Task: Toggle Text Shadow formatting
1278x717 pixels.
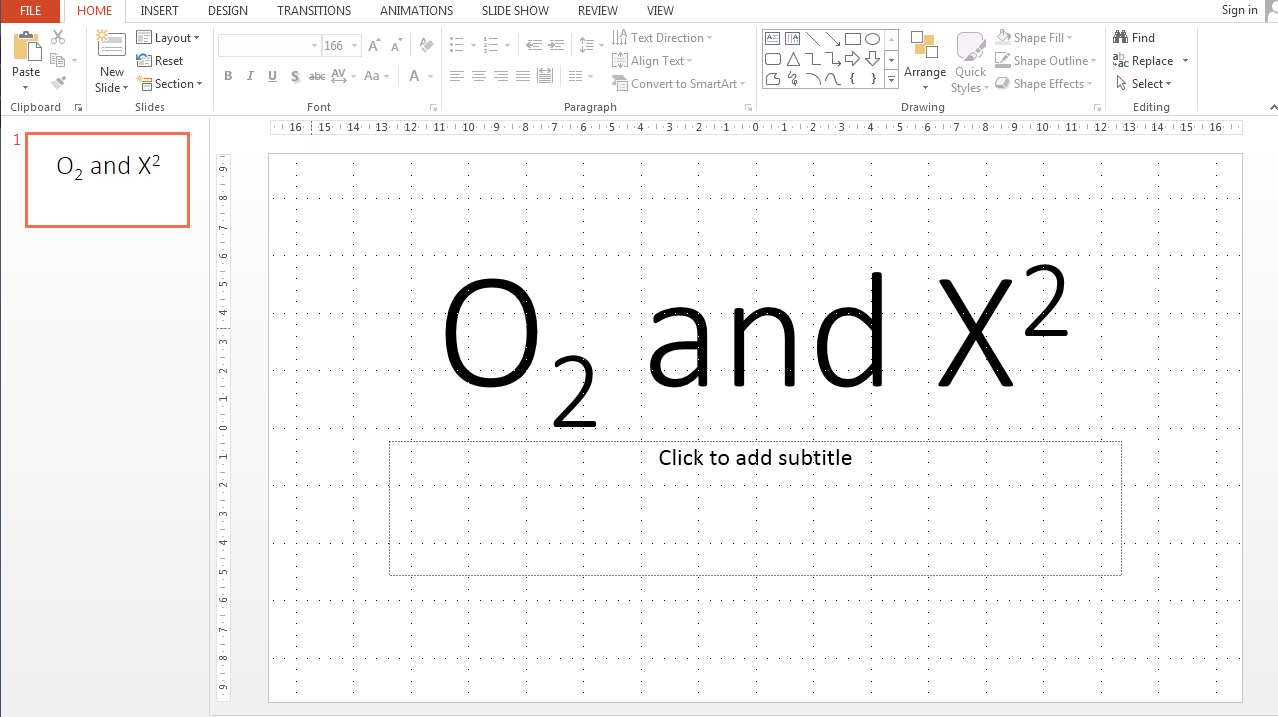Action: click(x=294, y=76)
